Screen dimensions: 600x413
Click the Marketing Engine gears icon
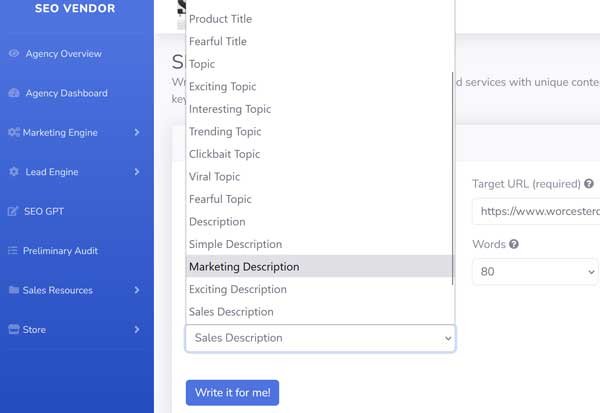tap(14, 132)
